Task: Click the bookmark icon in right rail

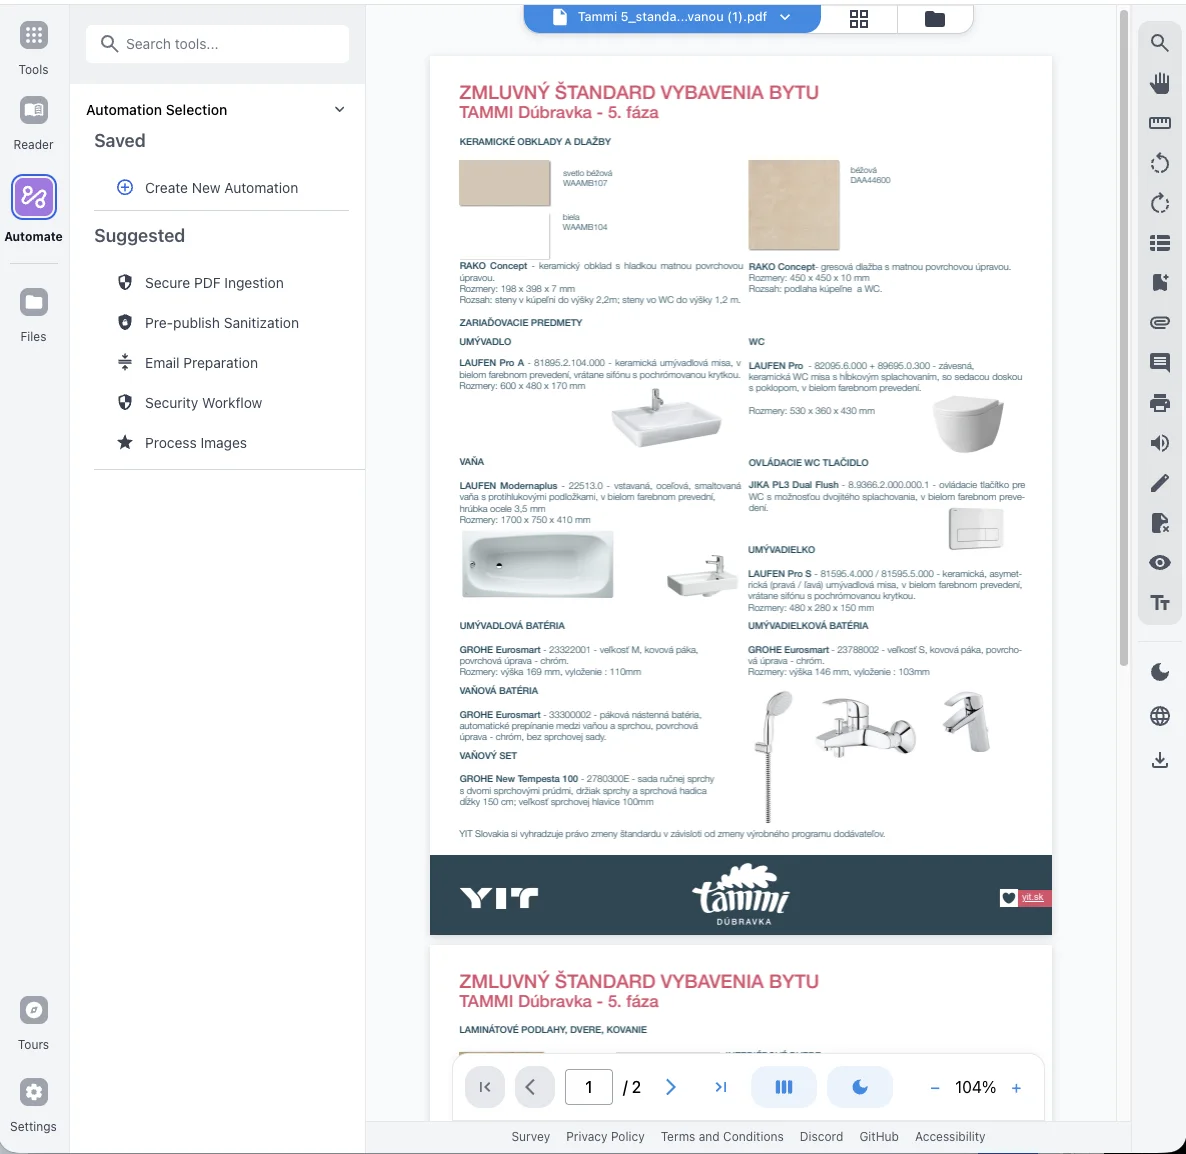Action: coord(1159,283)
